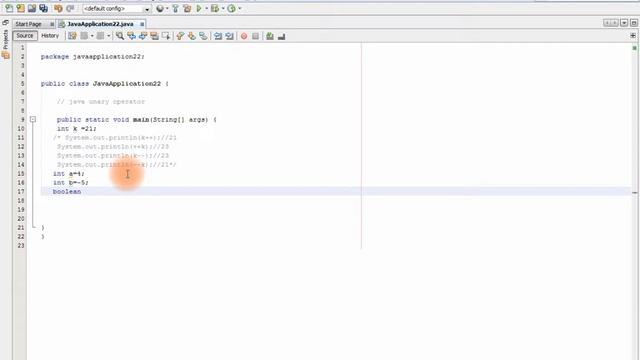The height and width of the screenshot is (360, 640).
Task: Click the globe browser icon
Action: click(160, 9)
